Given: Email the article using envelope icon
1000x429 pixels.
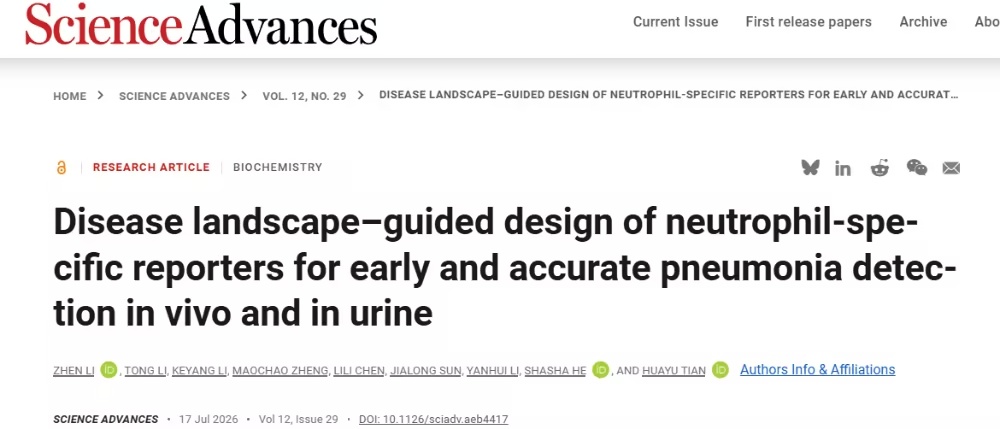Looking at the screenshot, I should (951, 168).
